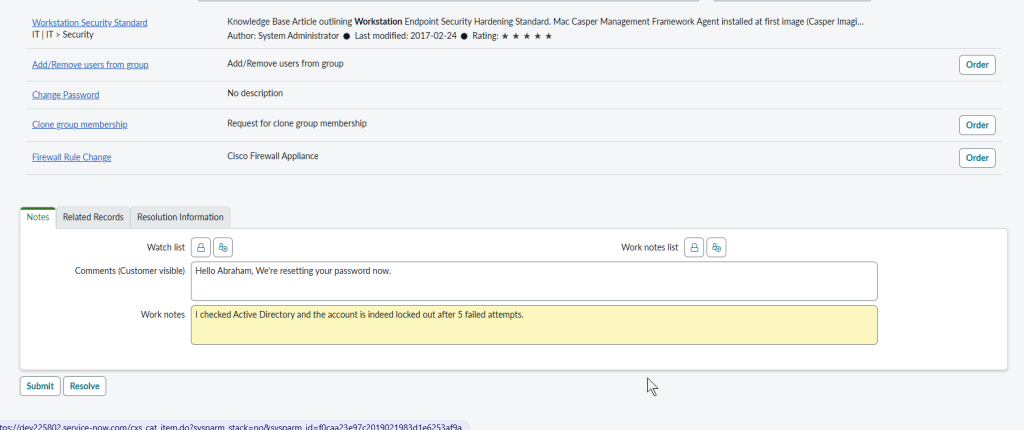Order the Firewall Rule Change item
This screenshot has width=1024, height=430.
click(977, 158)
